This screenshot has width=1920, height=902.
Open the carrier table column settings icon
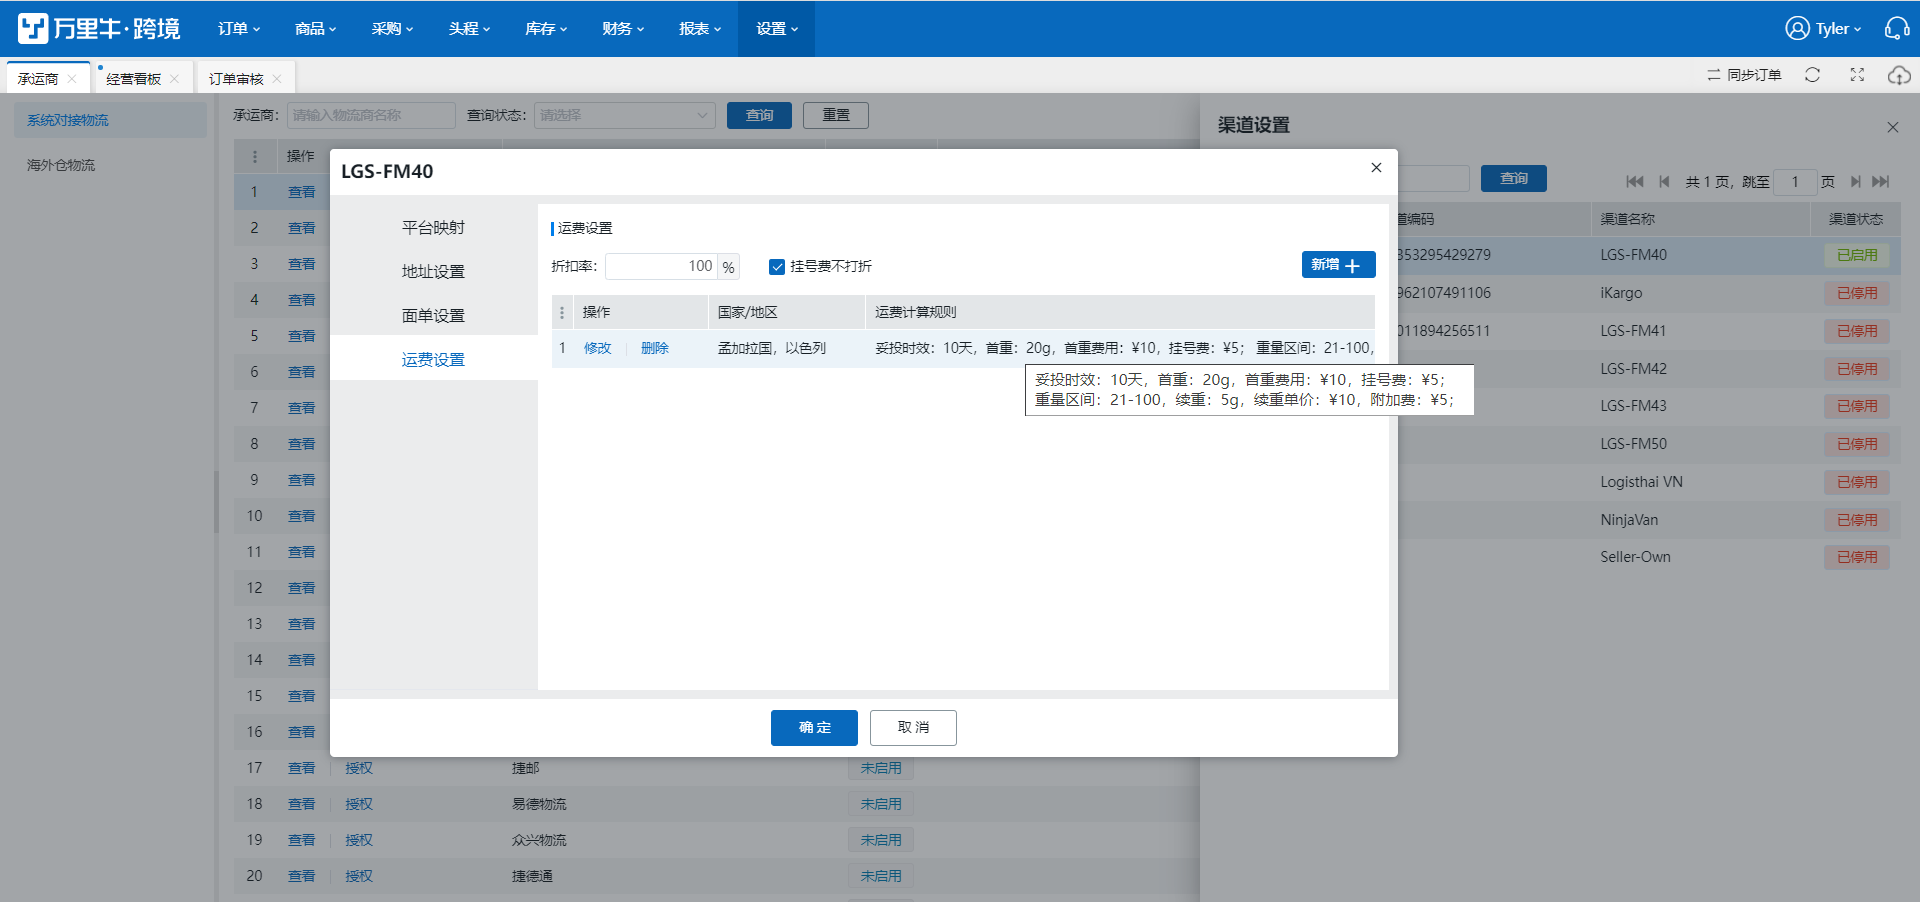[x=255, y=156]
